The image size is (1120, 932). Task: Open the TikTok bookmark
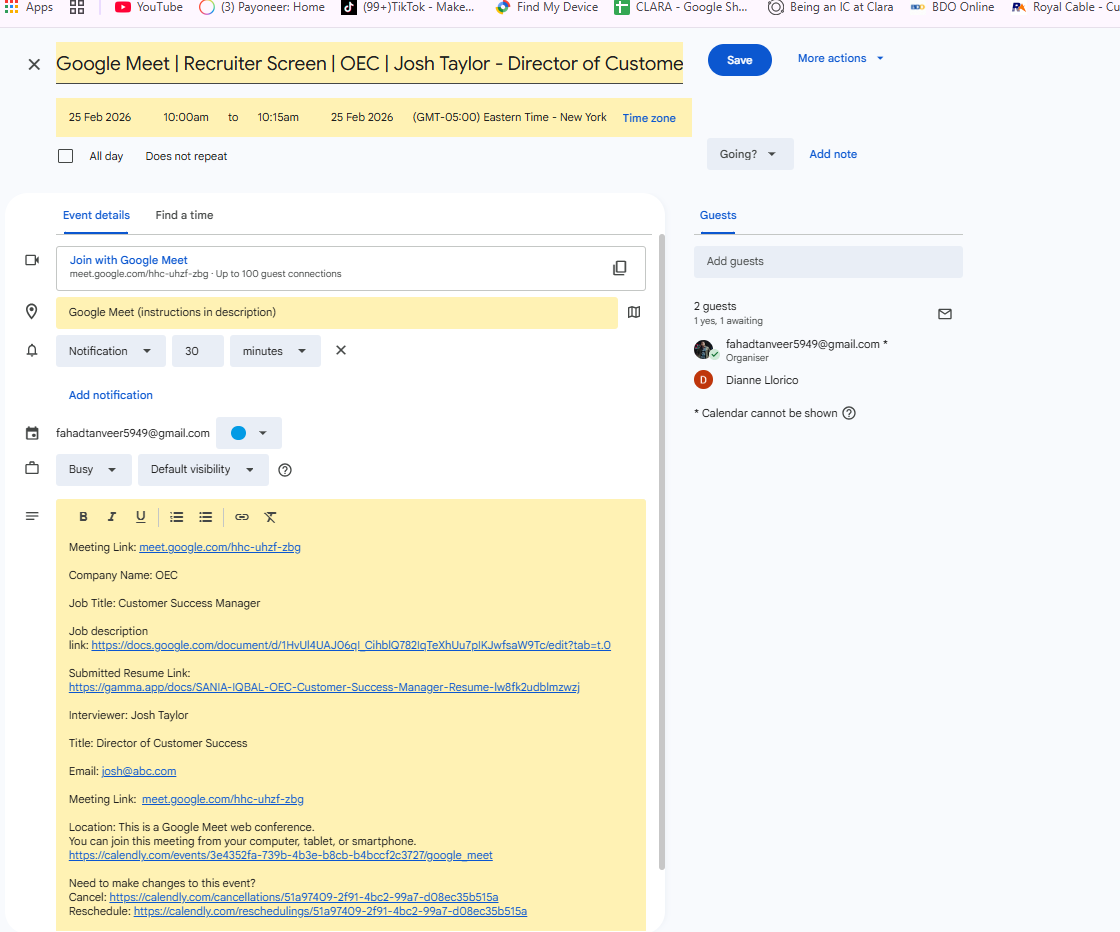[x=407, y=7]
